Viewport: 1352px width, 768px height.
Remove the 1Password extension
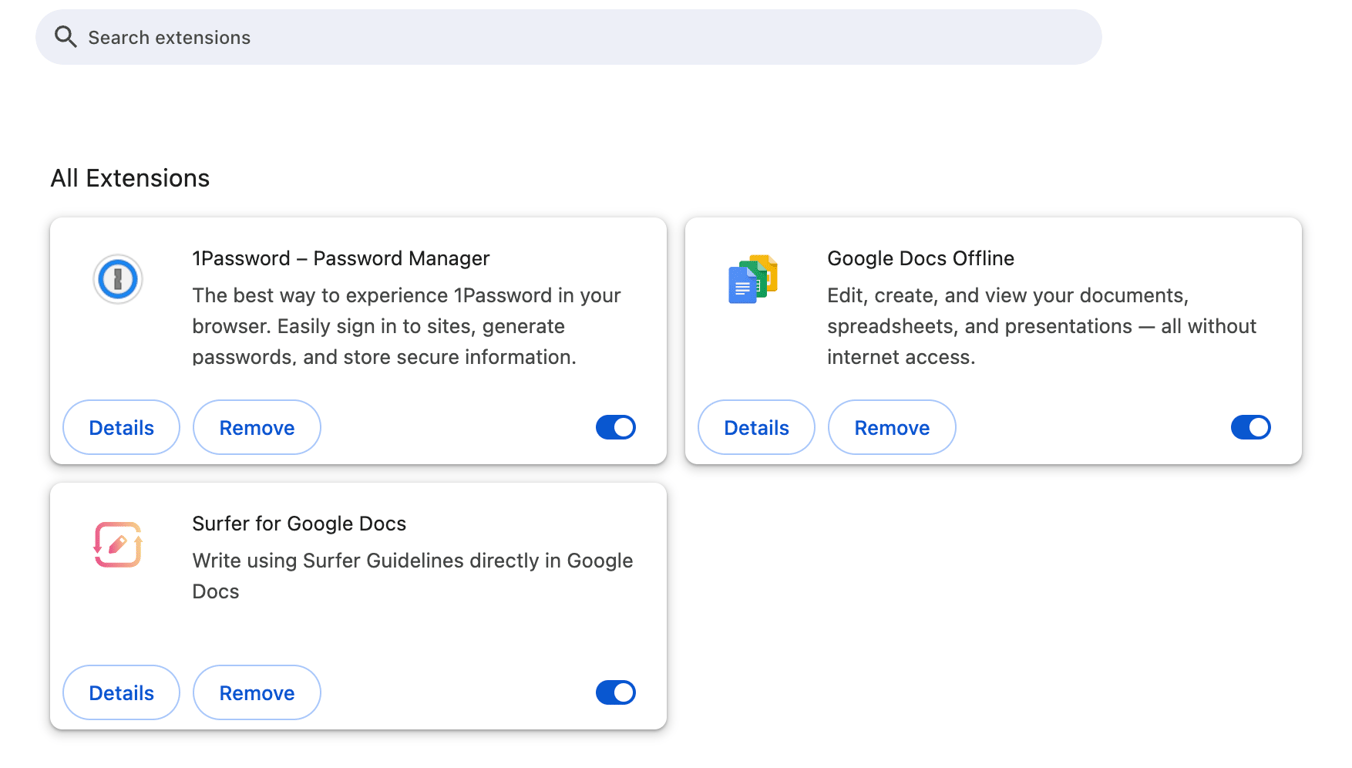[256, 427]
